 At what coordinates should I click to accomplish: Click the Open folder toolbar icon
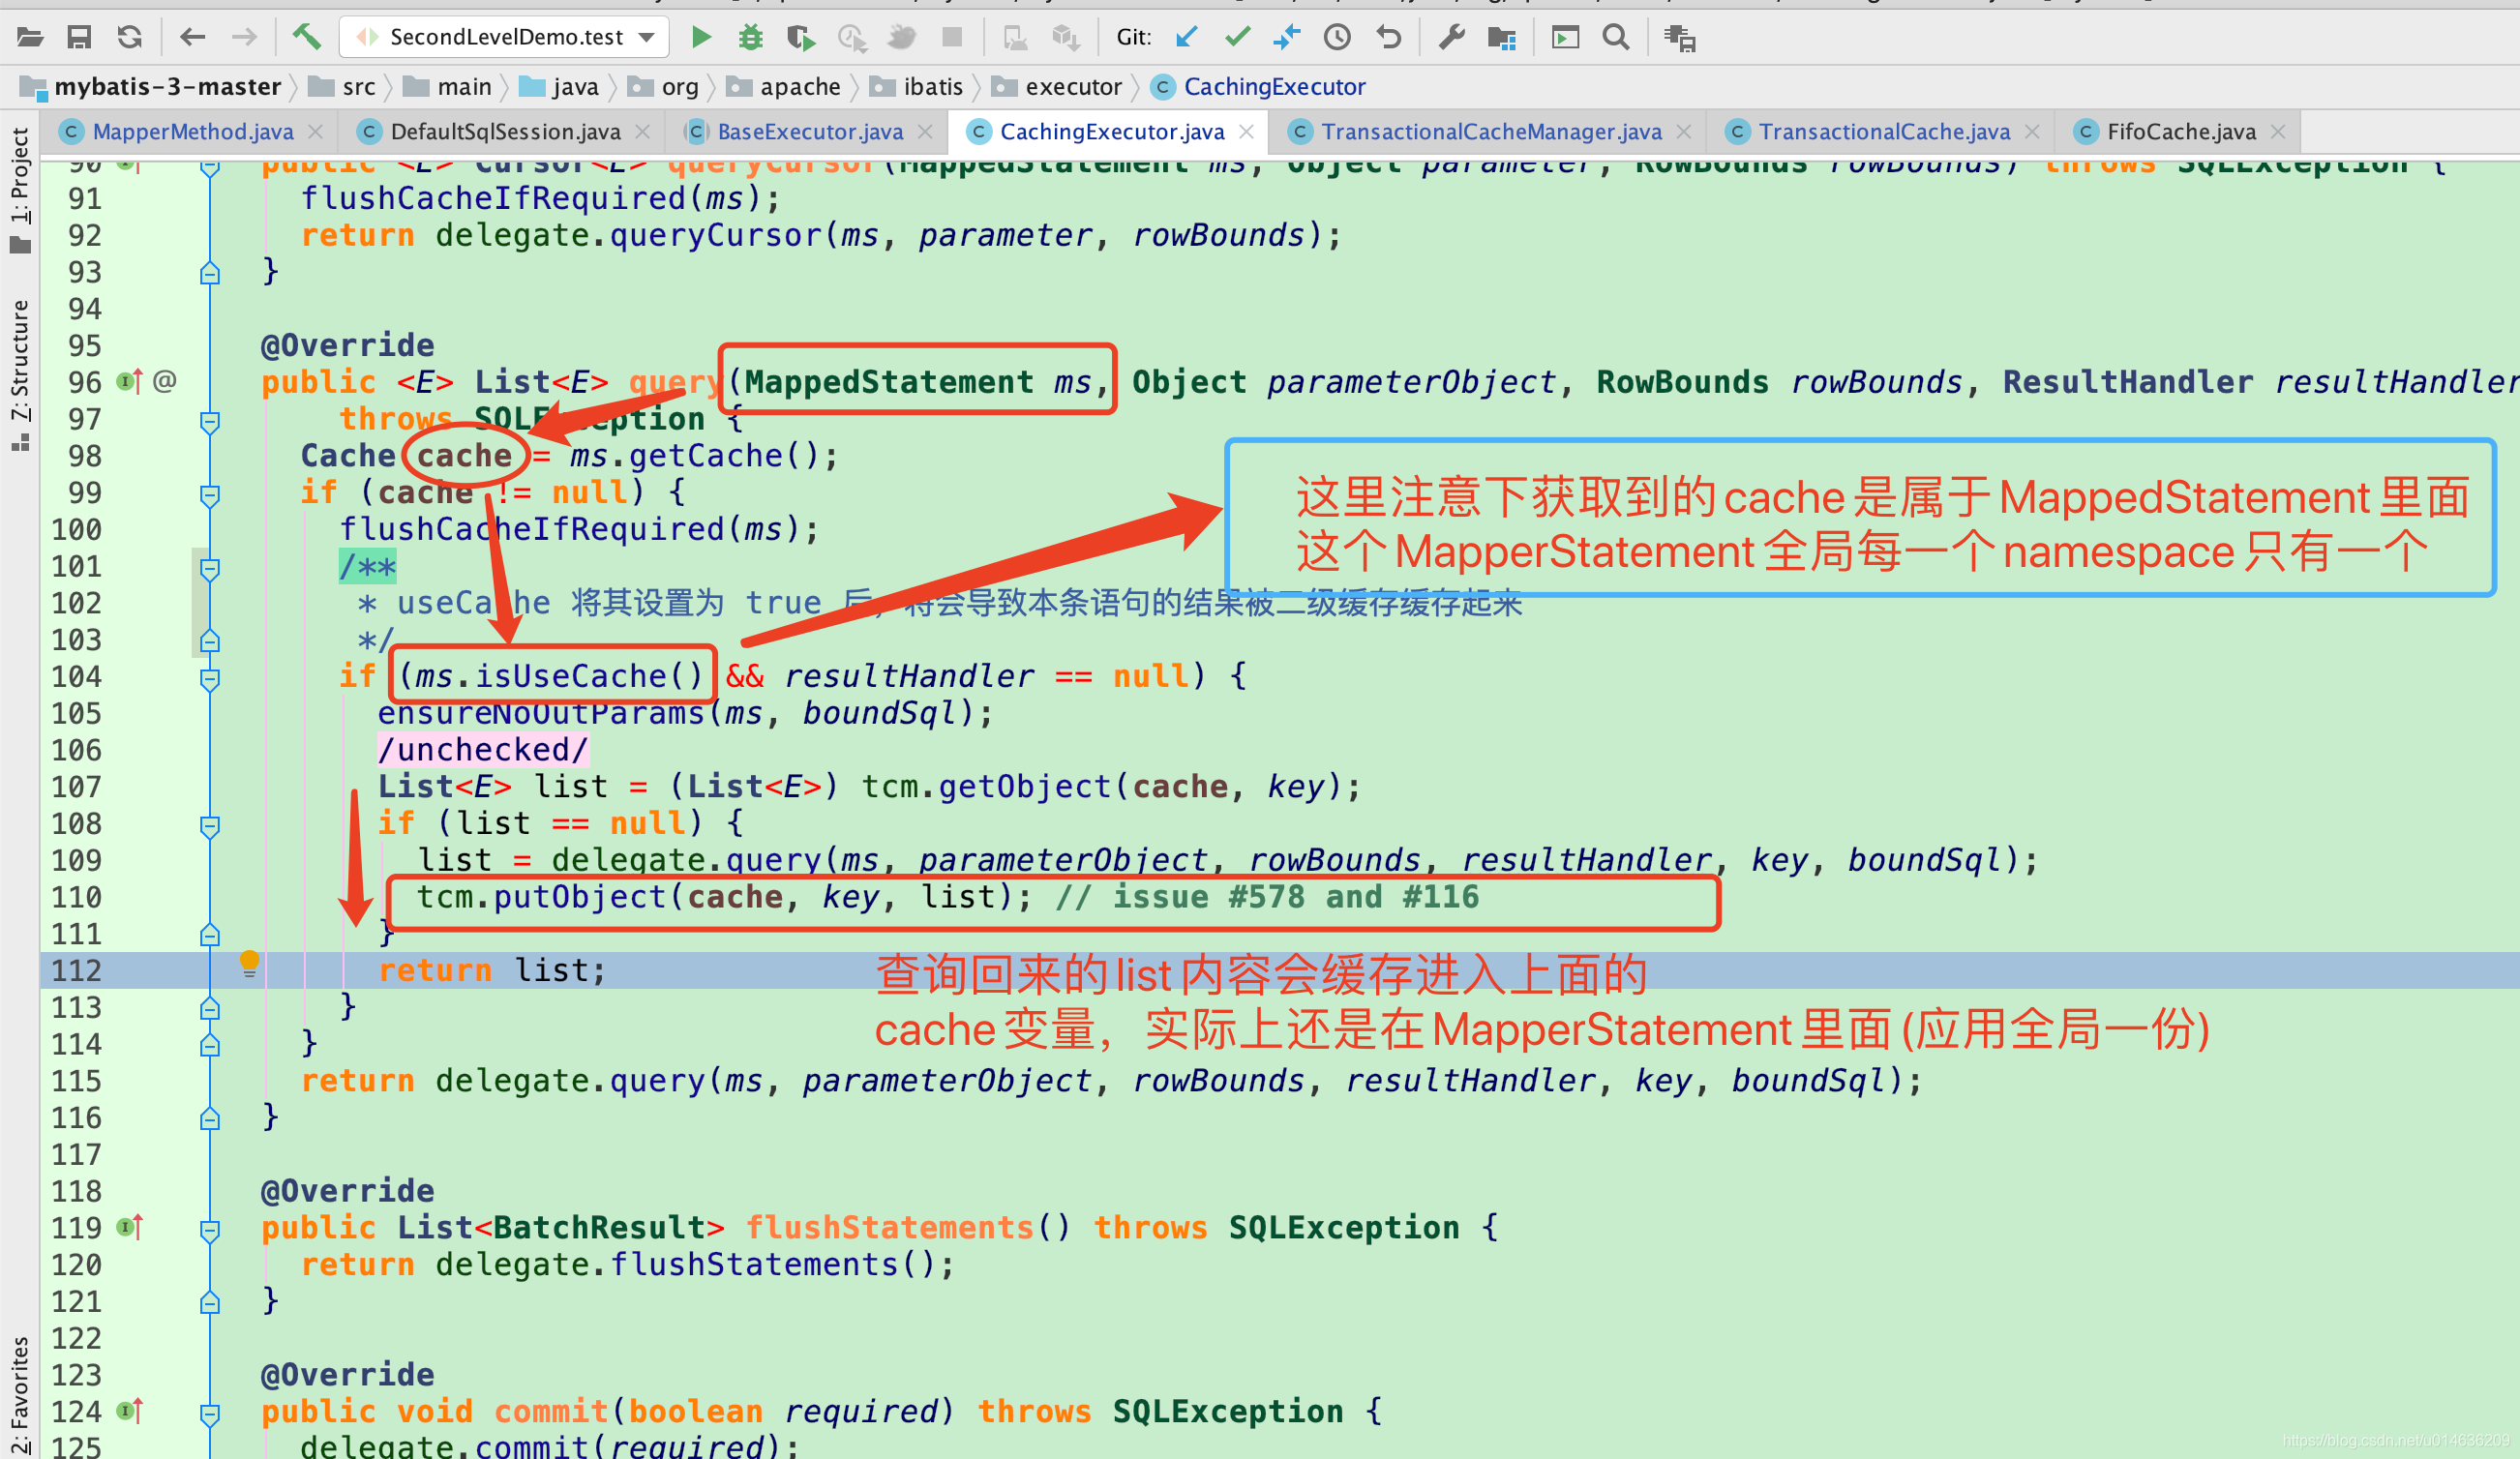[x=30, y=38]
